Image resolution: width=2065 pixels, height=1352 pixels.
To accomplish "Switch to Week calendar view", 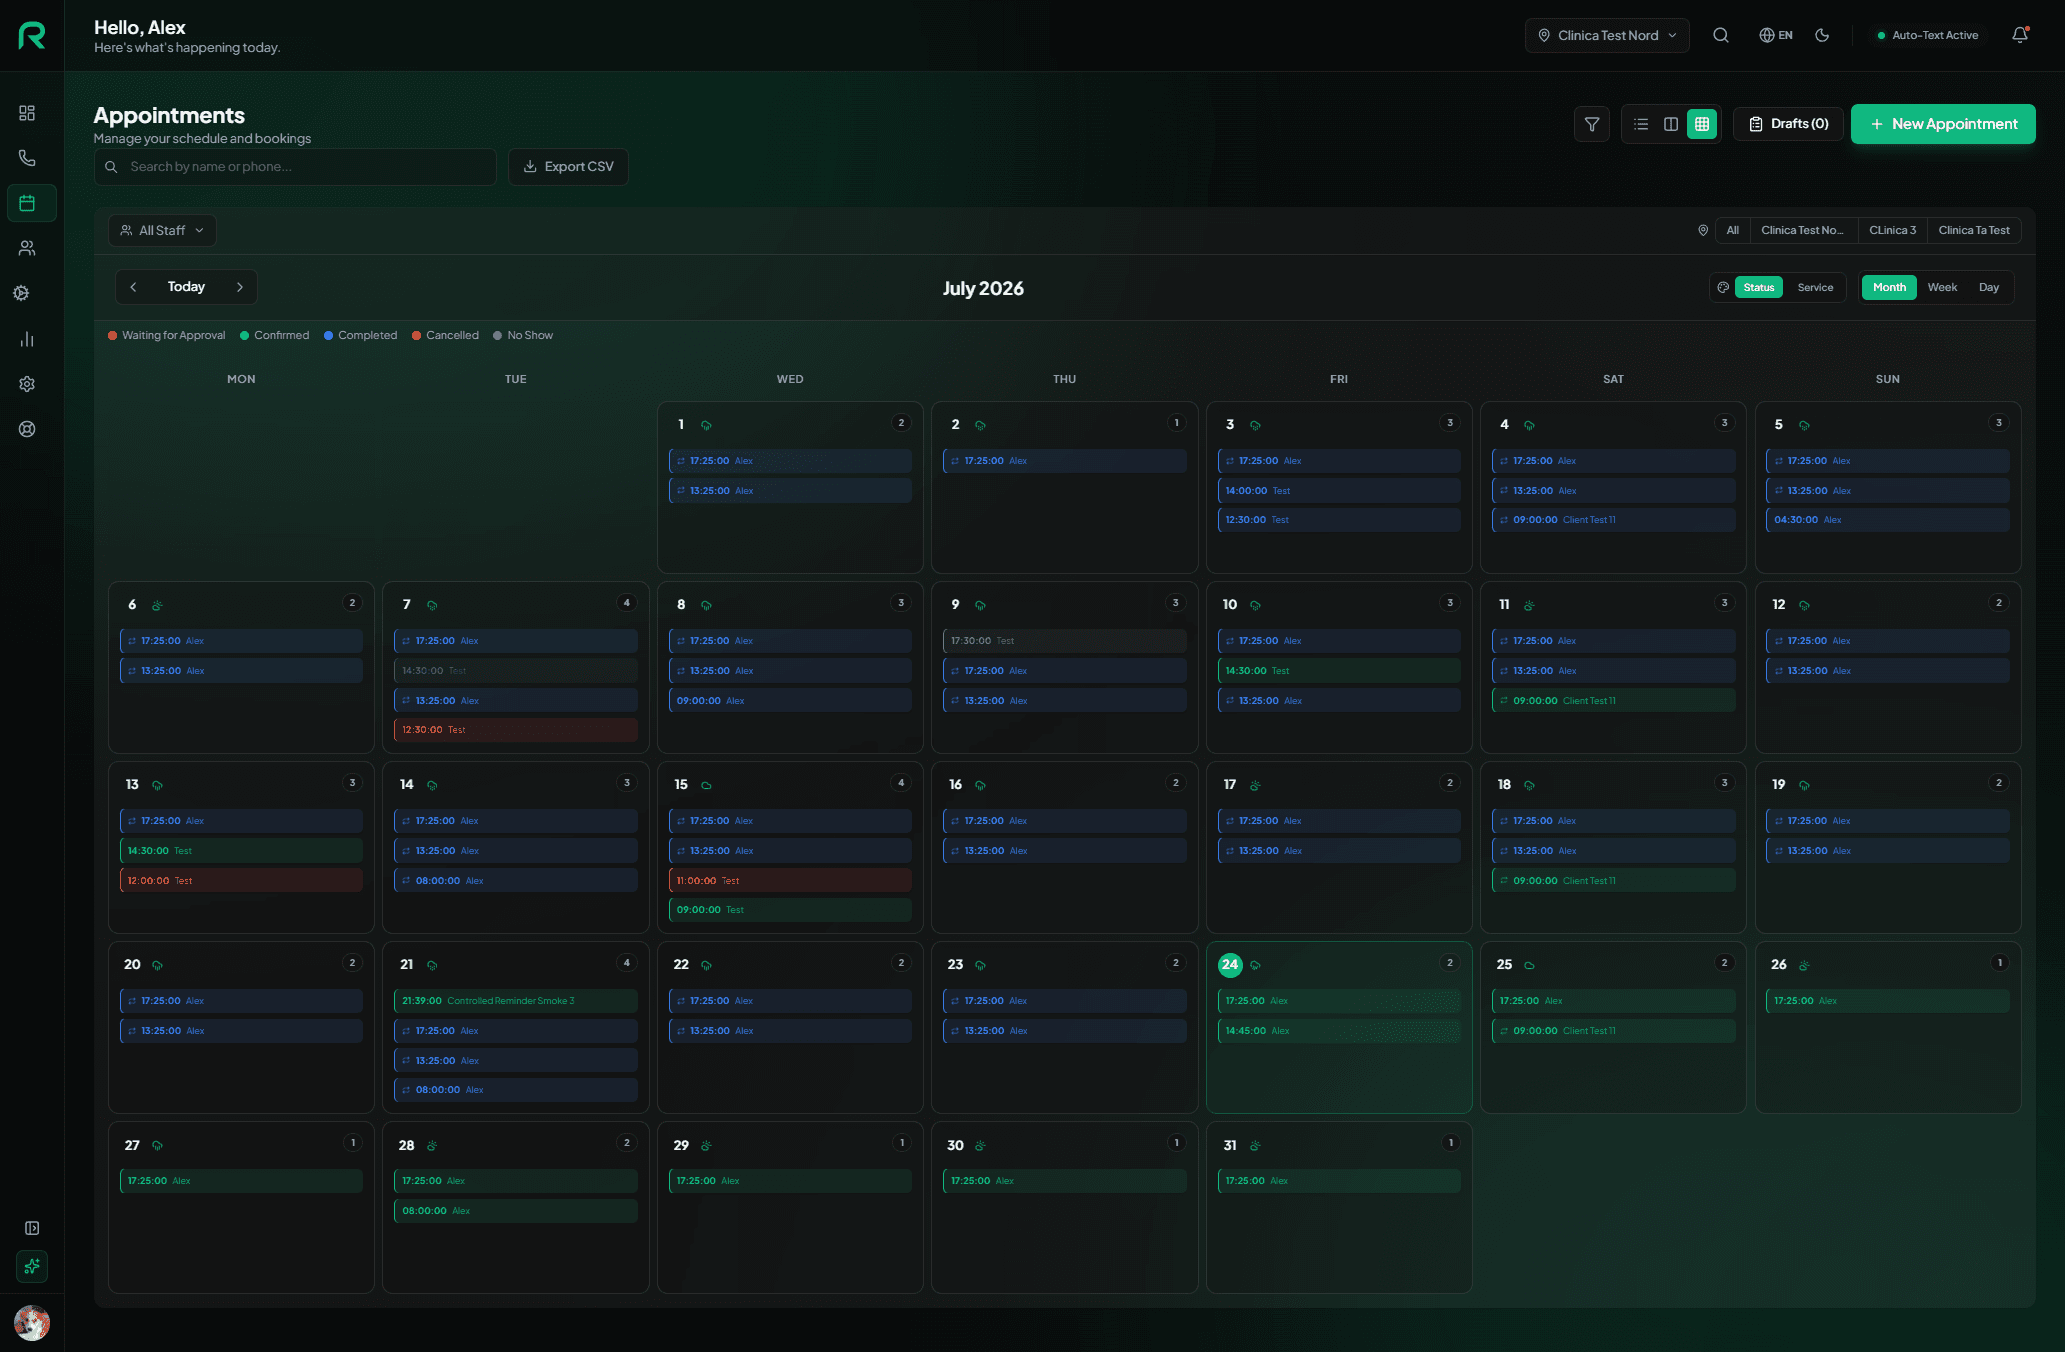I will click(1942, 287).
